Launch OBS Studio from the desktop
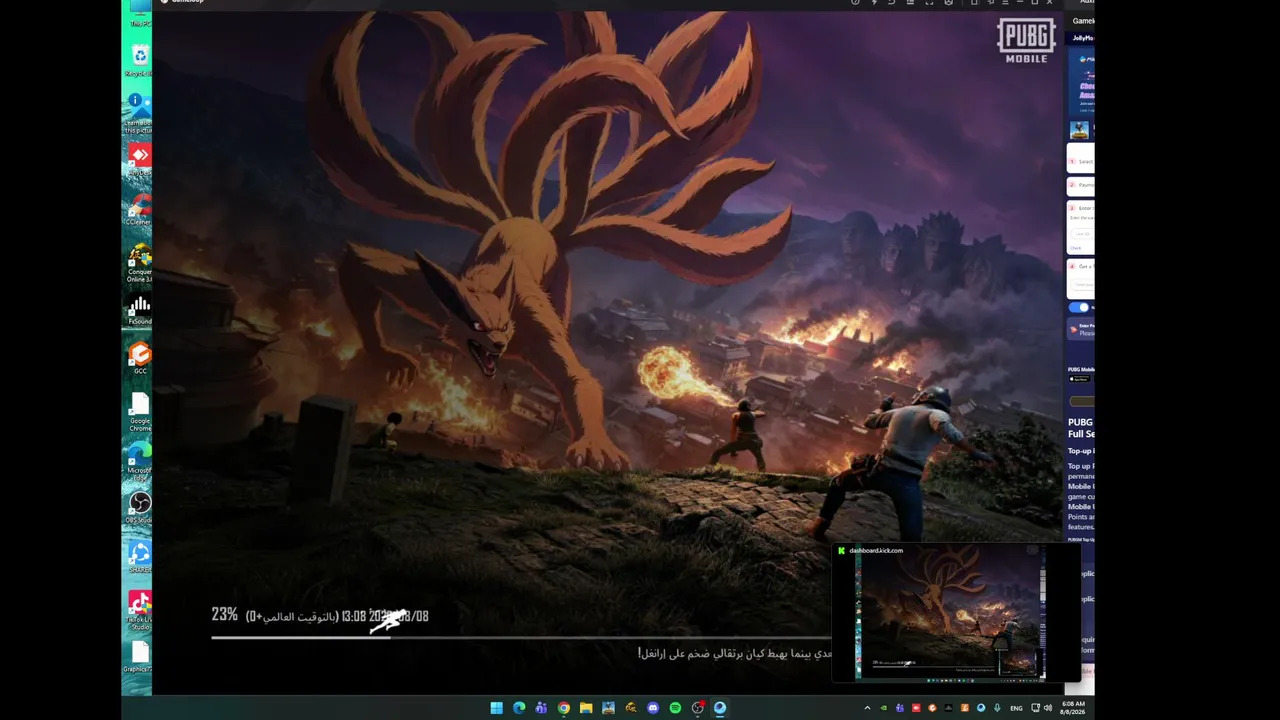 140,507
